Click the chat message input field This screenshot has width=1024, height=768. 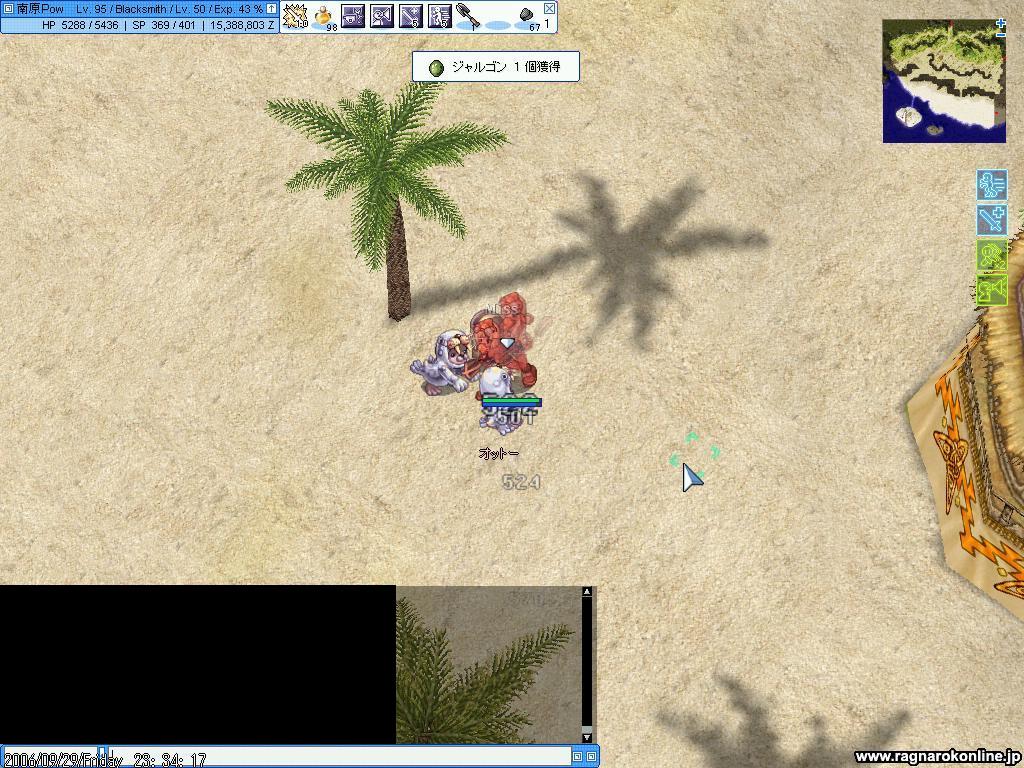[x=338, y=758]
